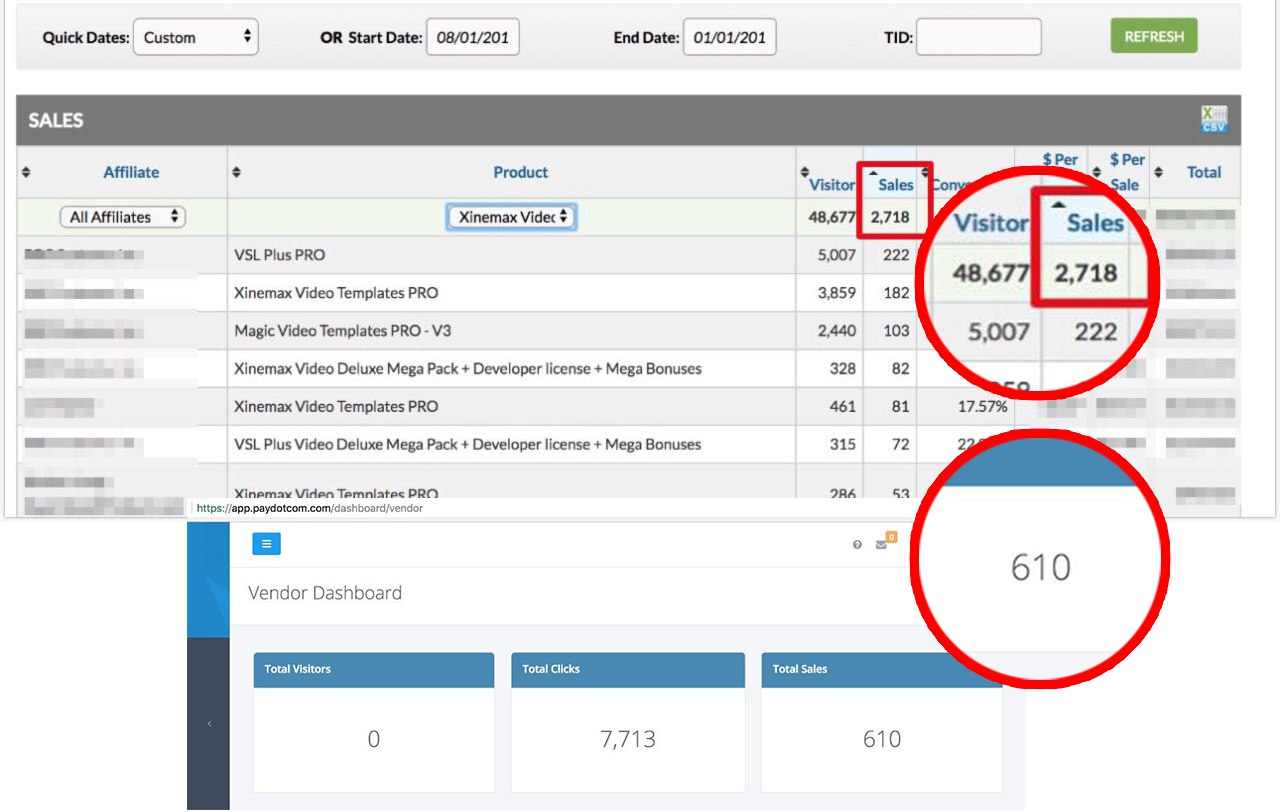The image size is (1280, 812).
Task: Click the sort arrows beside Total header
Action: point(1159,172)
